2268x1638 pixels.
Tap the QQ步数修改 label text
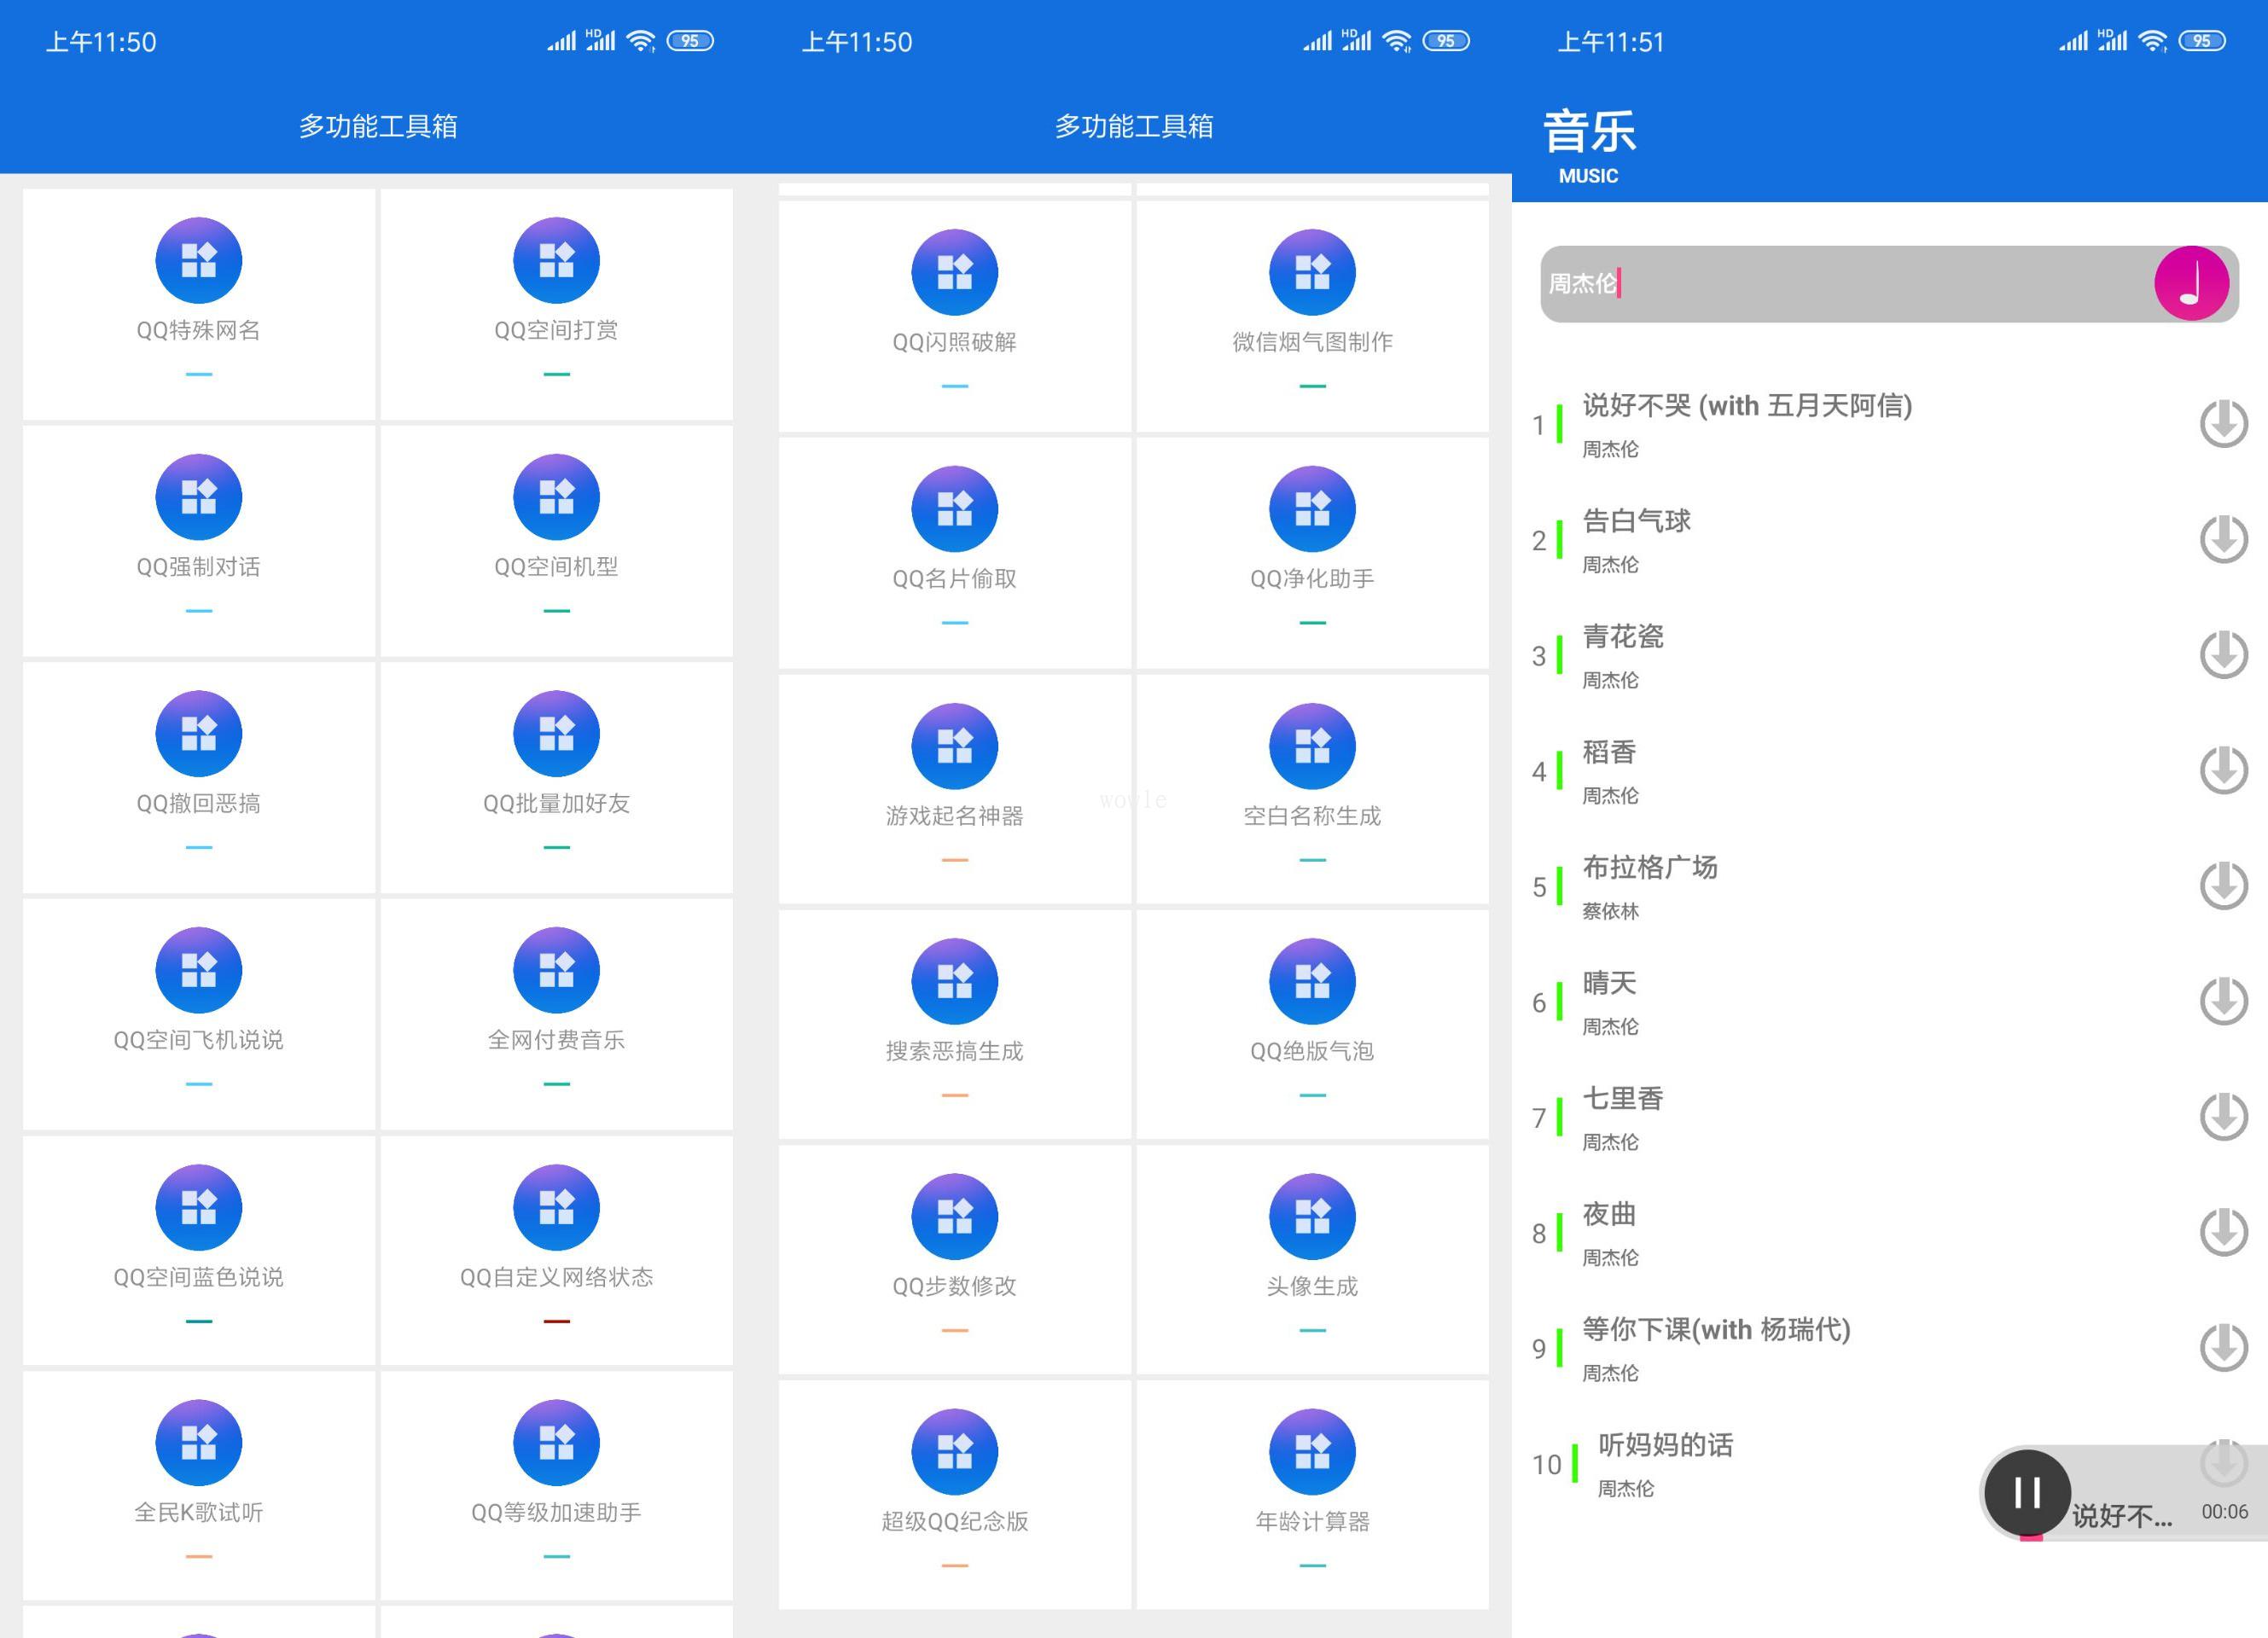click(954, 1286)
